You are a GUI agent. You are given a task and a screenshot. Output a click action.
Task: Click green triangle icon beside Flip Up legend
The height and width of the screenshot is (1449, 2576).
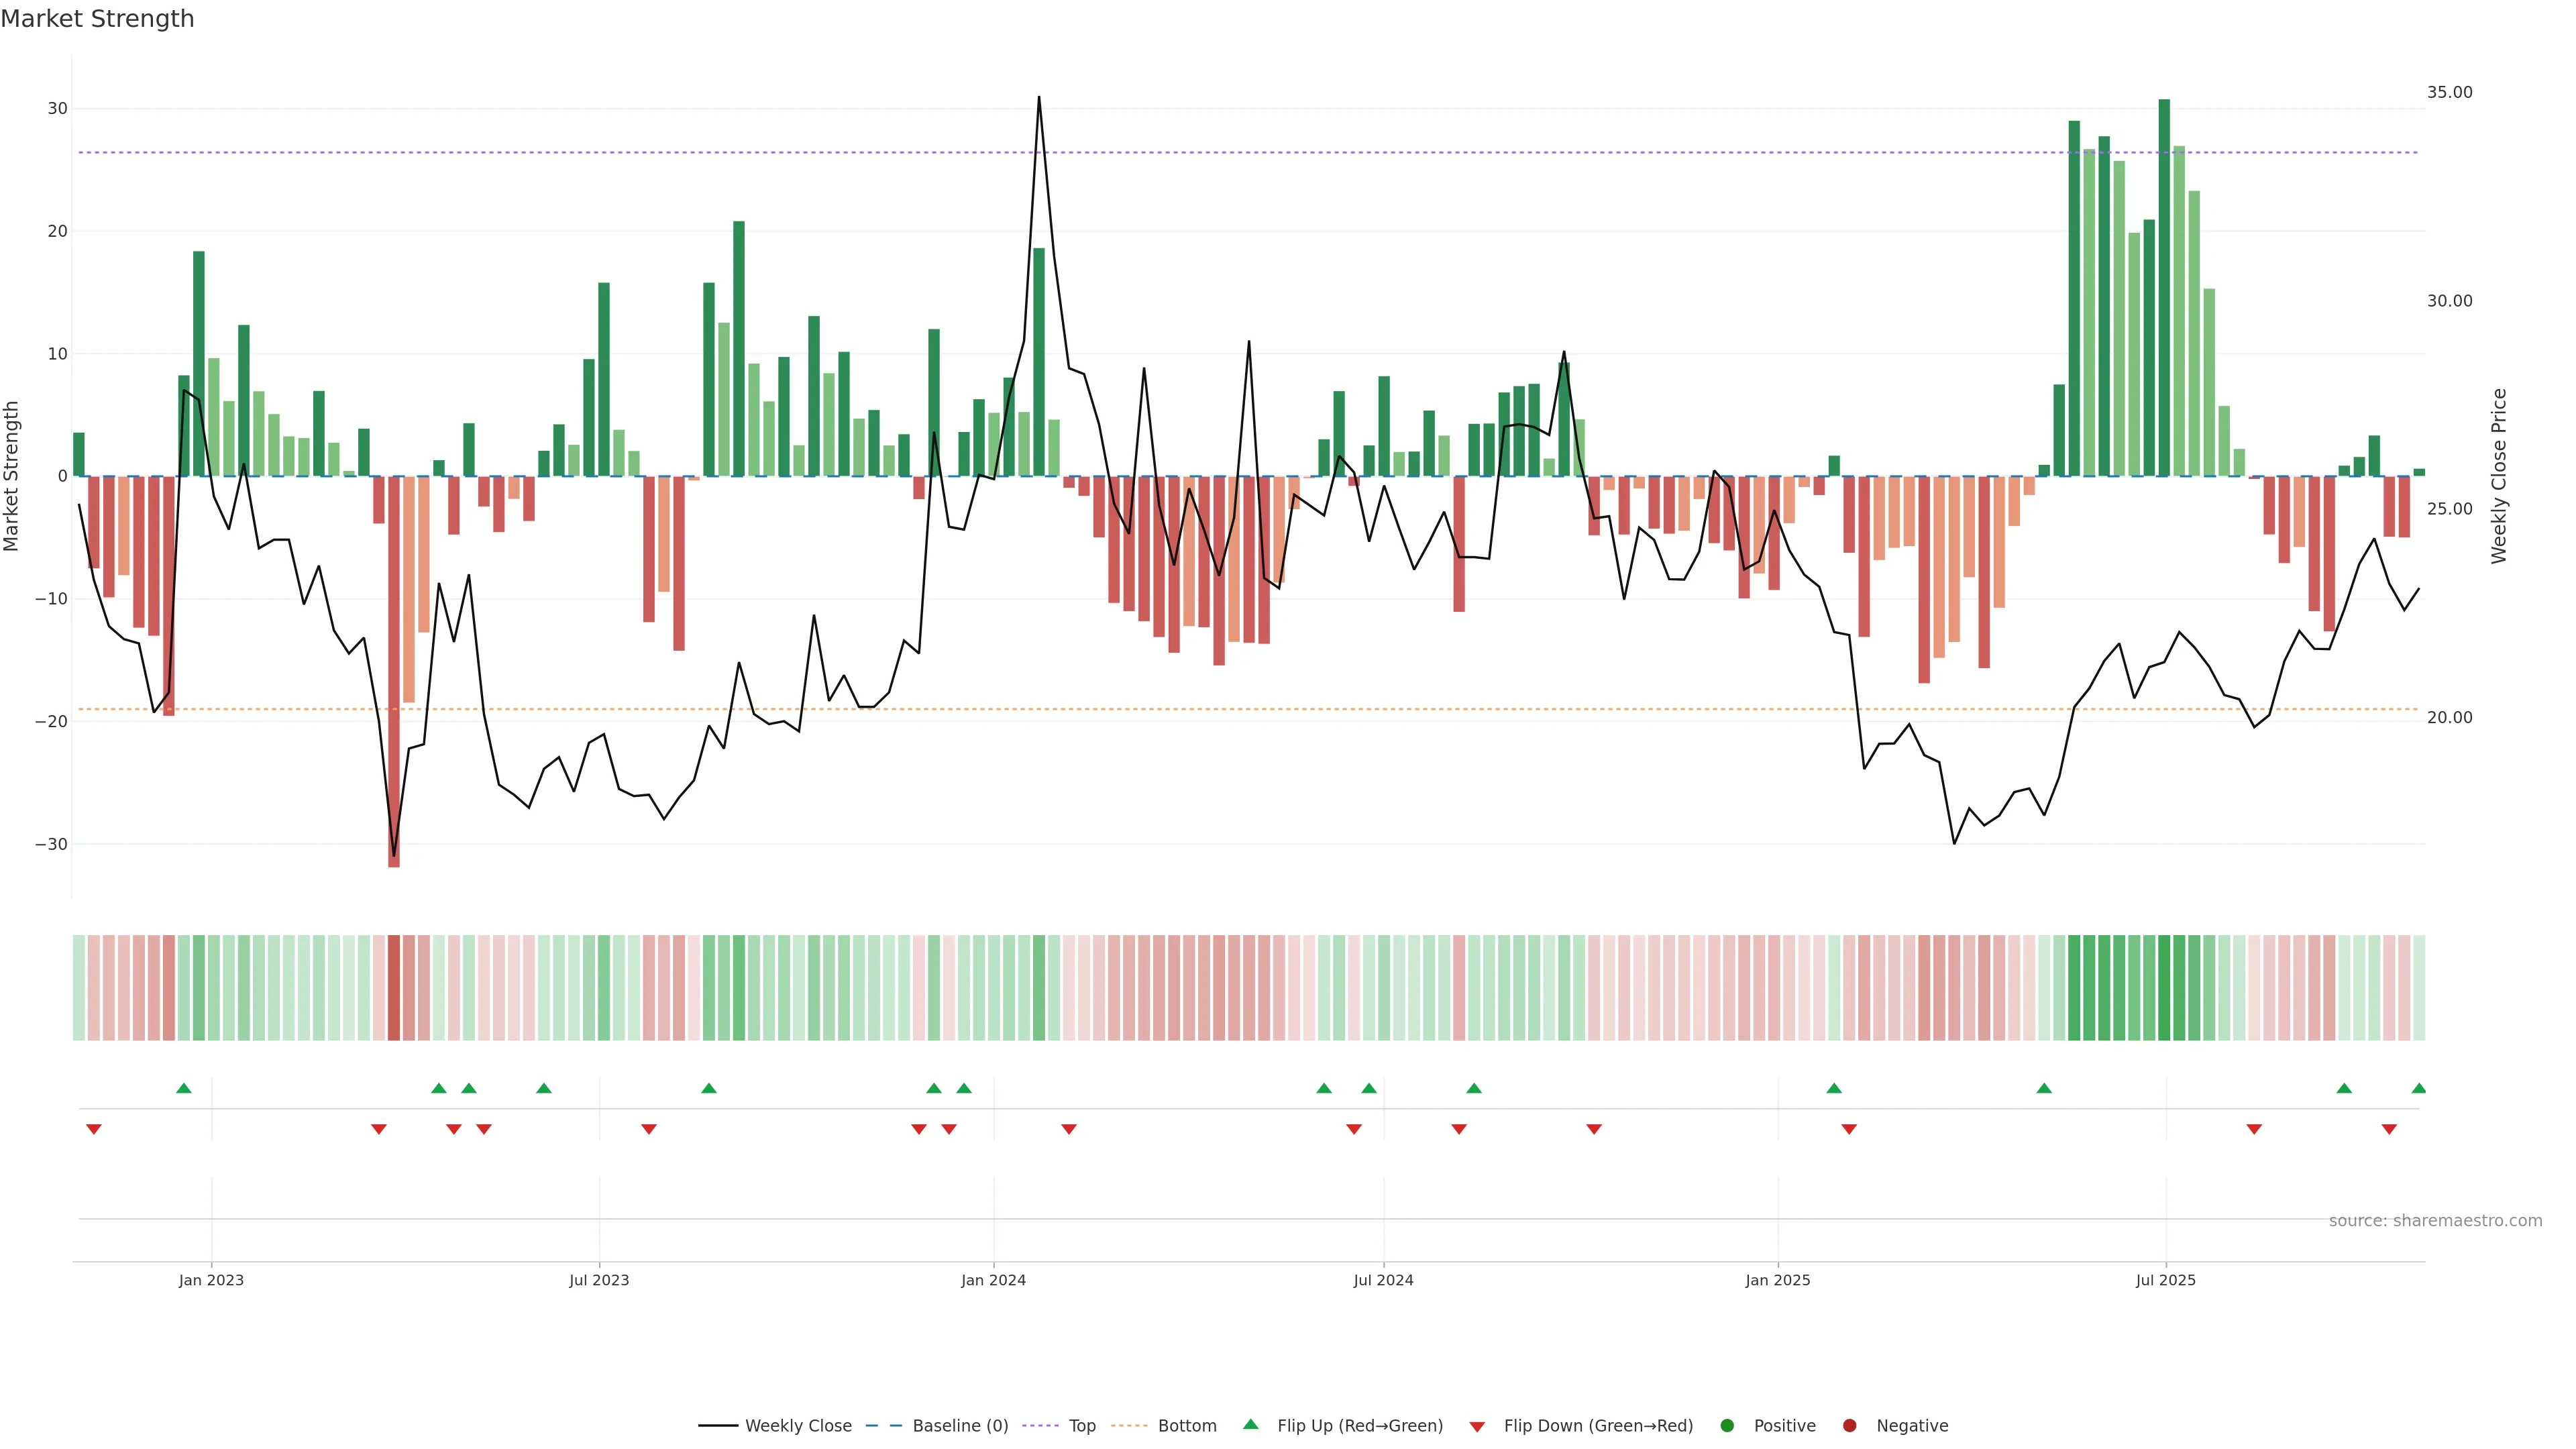point(1250,1425)
